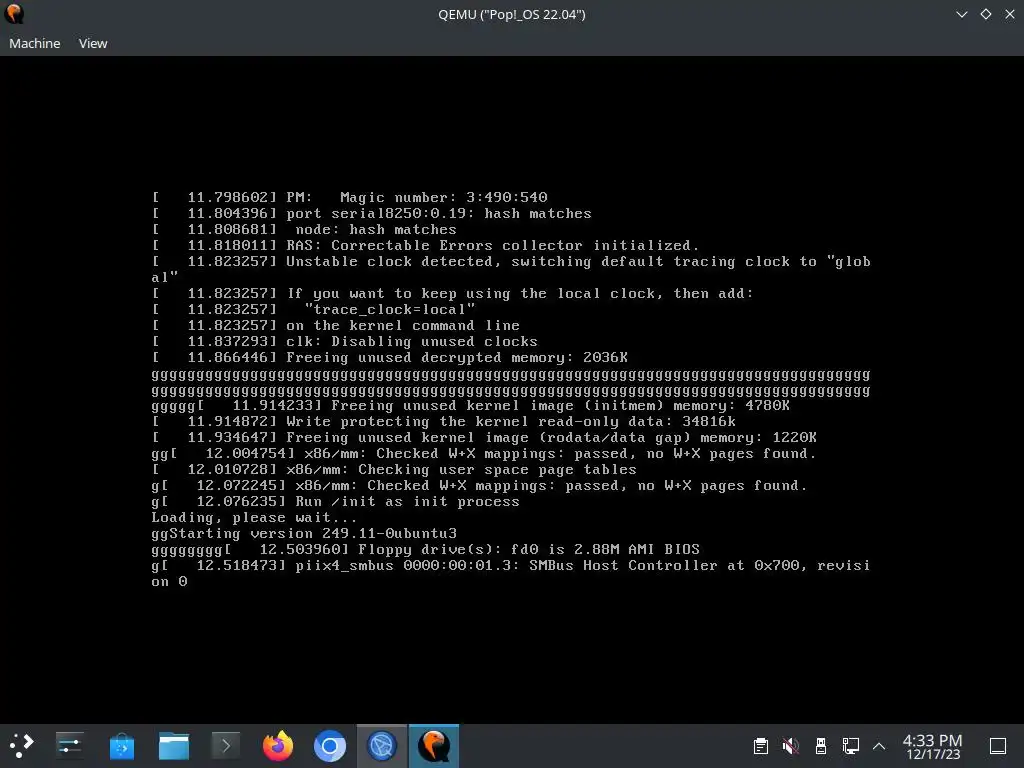Switch to the blue globe app in taskbar
The height and width of the screenshot is (768, 1024).
tap(382, 746)
